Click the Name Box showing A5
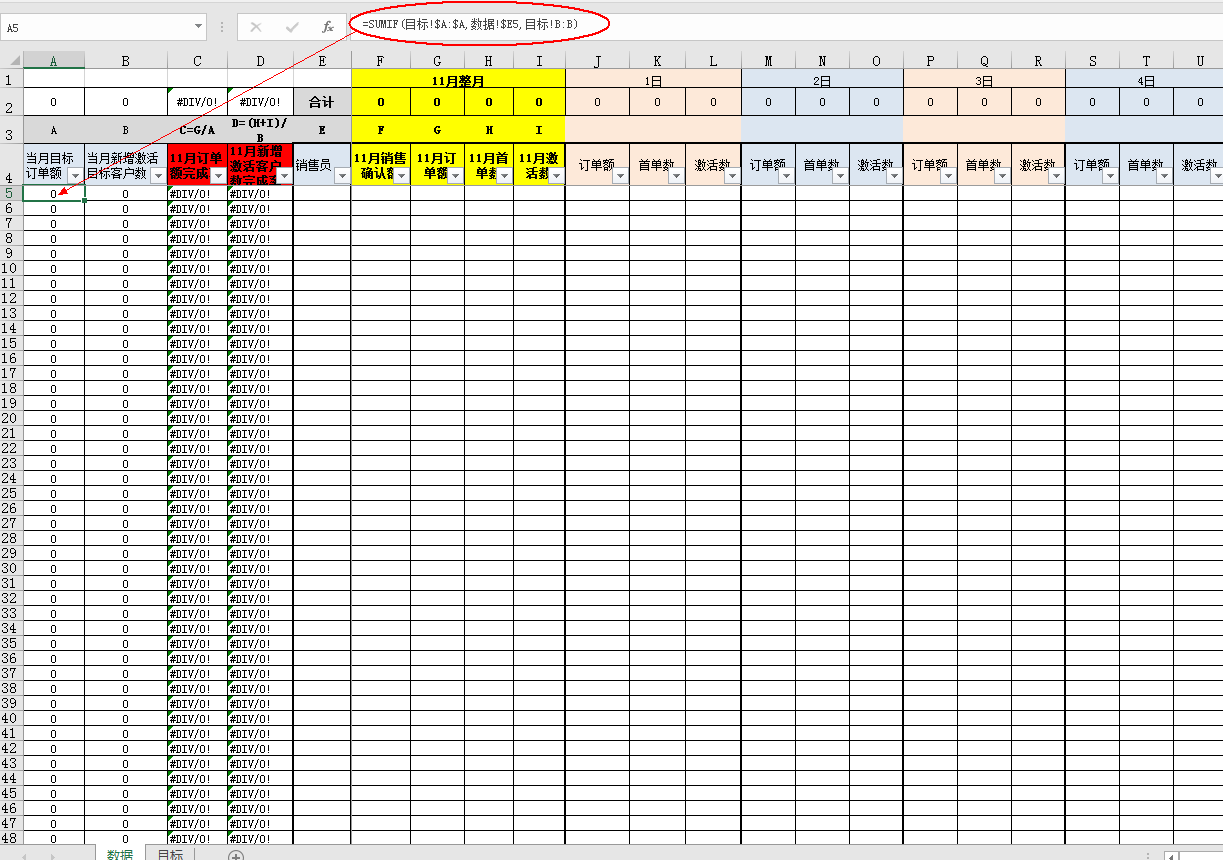This screenshot has width=1223, height=860. [x=96, y=27]
